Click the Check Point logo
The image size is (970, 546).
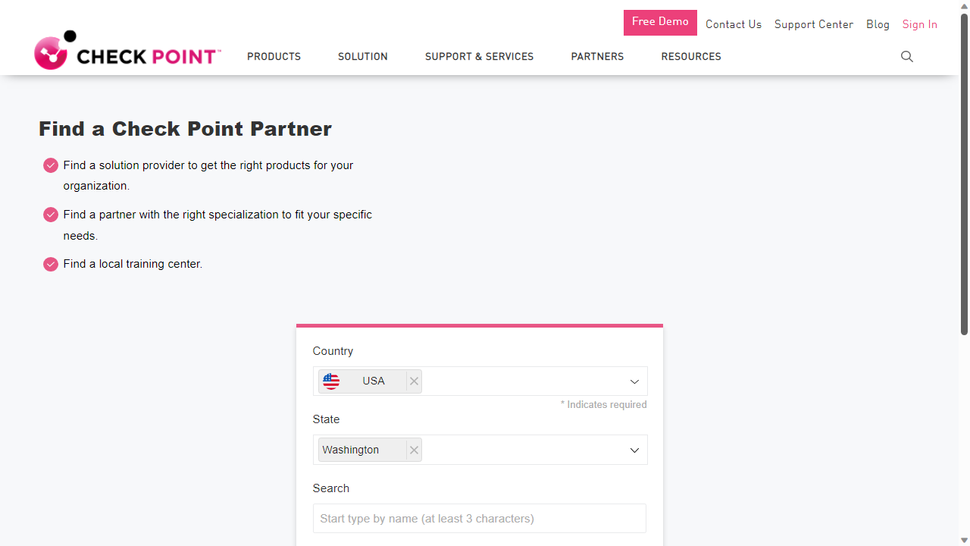click(x=127, y=50)
